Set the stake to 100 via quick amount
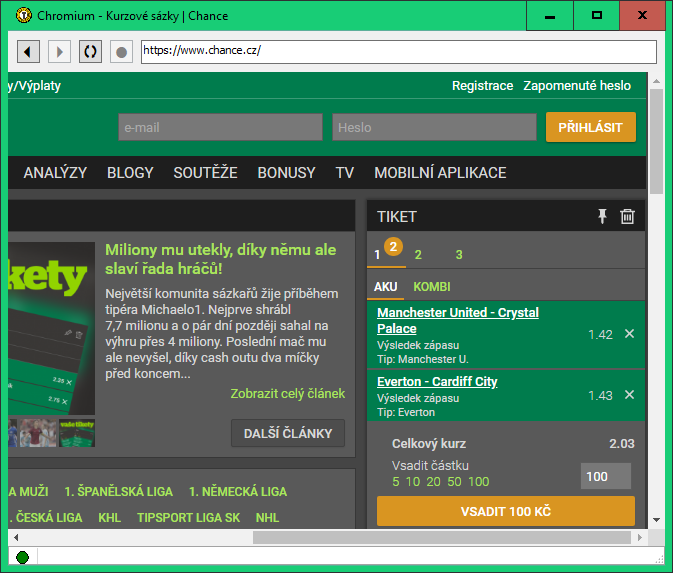The width and height of the screenshot is (673, 573). coord(479,482)
